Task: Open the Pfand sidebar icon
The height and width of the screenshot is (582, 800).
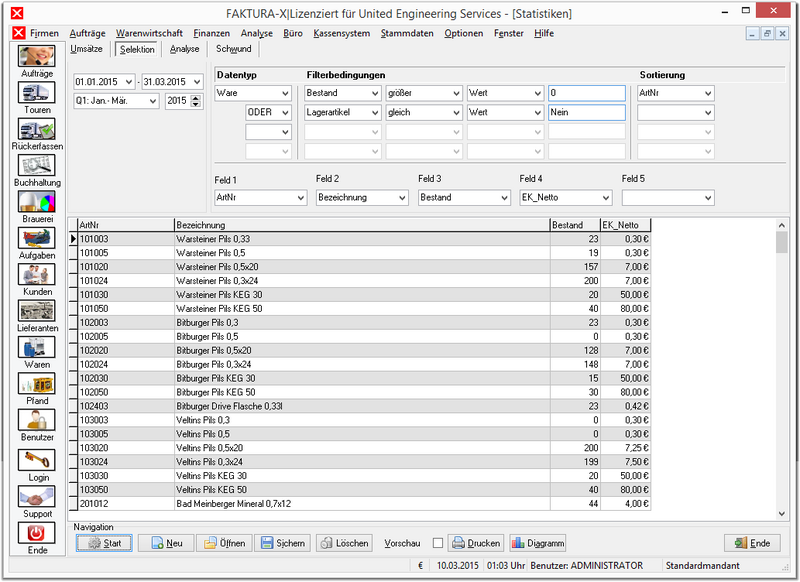Action: tap(37, 383)
